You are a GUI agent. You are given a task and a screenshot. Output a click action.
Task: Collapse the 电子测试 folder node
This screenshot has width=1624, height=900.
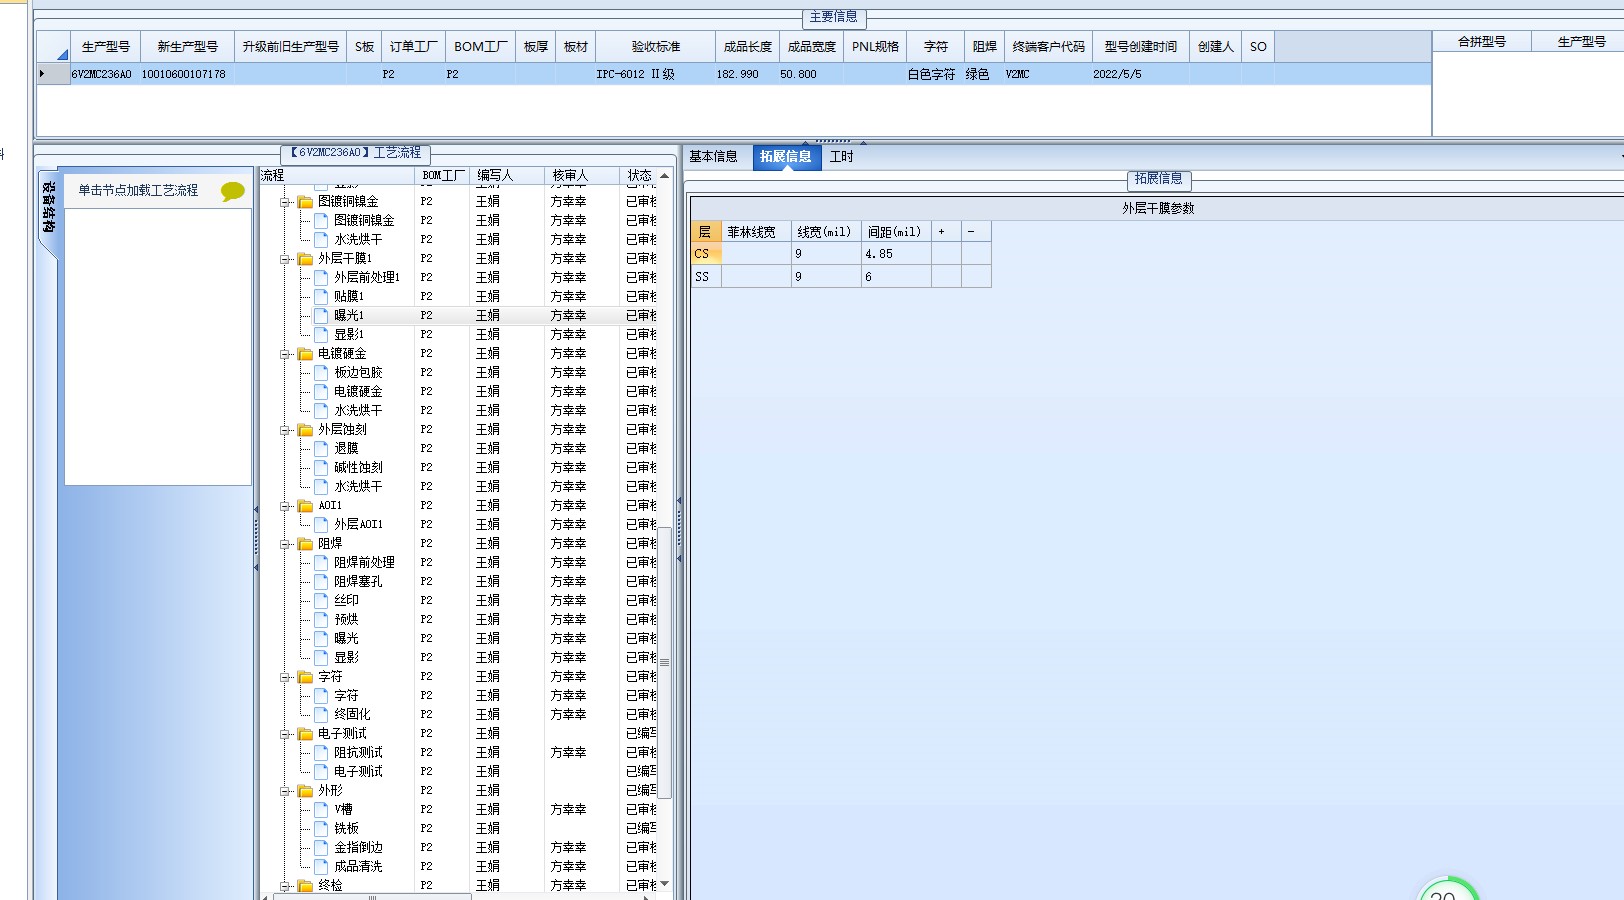coord(285,734)
